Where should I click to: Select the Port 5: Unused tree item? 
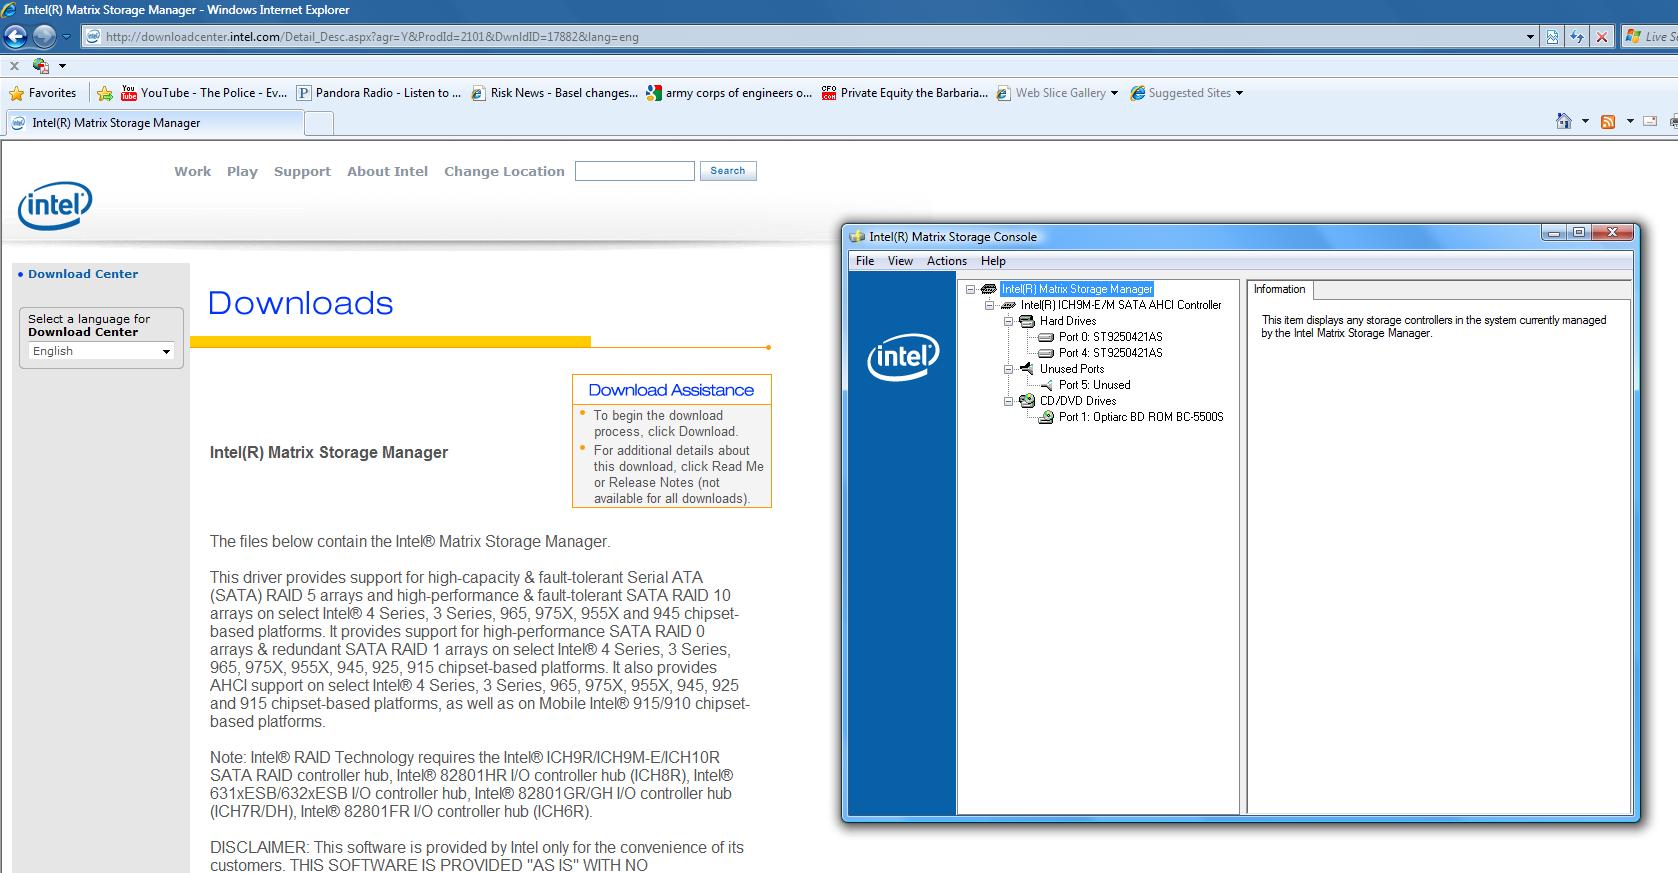coord(1094,385)
